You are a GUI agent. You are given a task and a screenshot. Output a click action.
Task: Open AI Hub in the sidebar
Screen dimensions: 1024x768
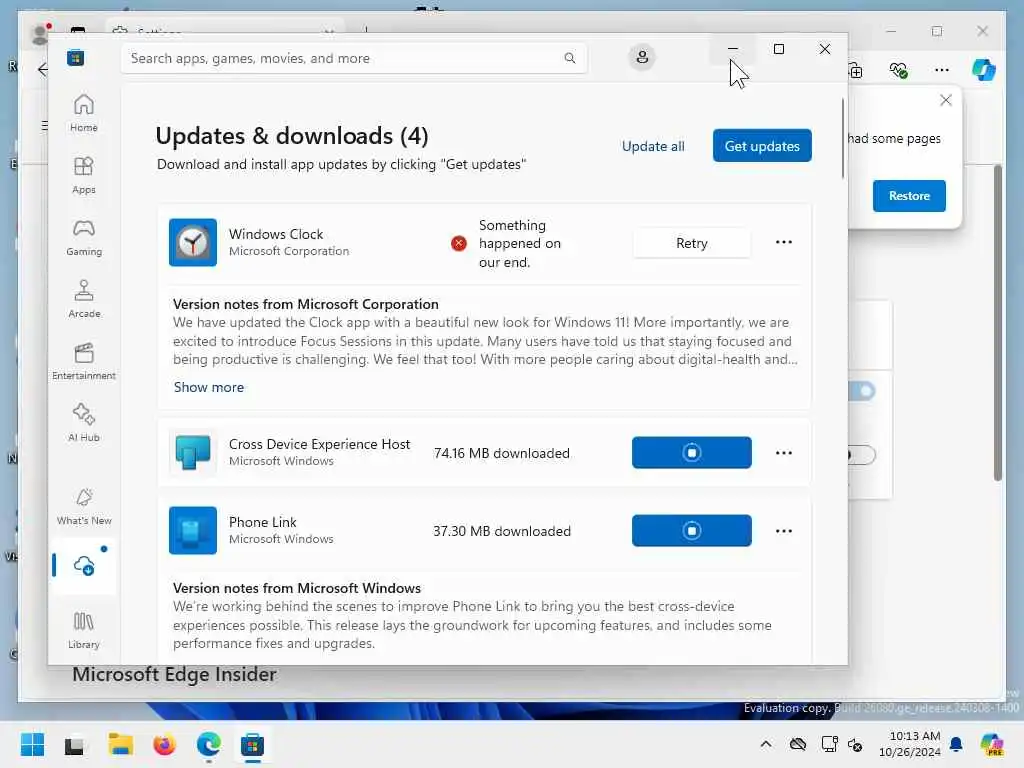coord(84,423)
